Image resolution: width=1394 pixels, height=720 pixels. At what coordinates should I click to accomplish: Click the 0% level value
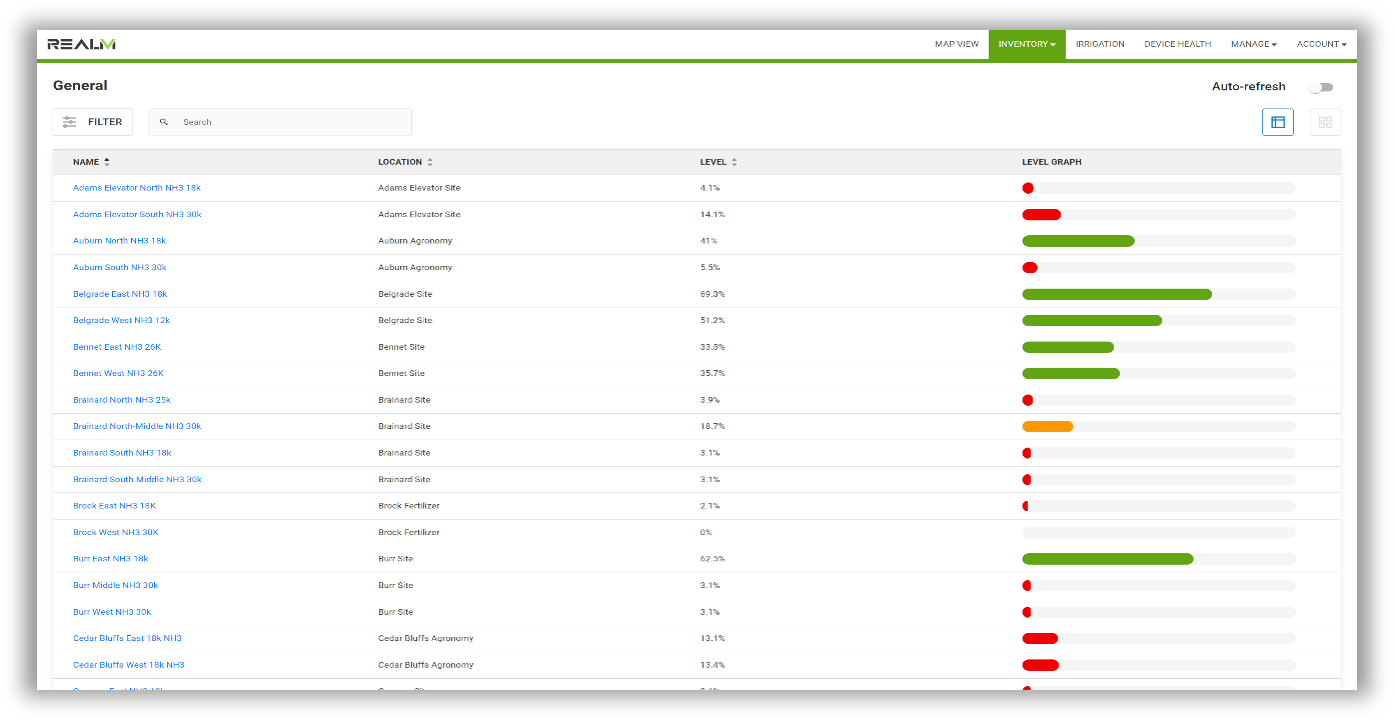click(x=706, y=532)
